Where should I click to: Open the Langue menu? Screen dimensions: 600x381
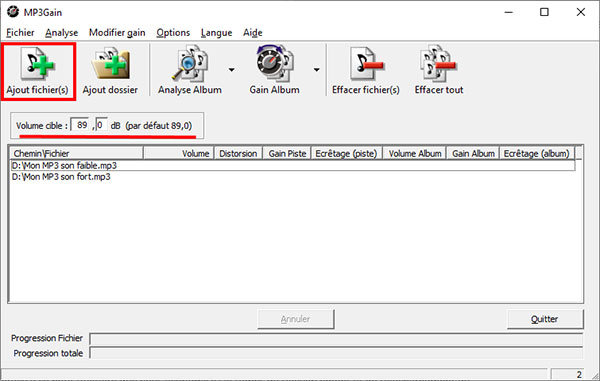tap(217, 33)
